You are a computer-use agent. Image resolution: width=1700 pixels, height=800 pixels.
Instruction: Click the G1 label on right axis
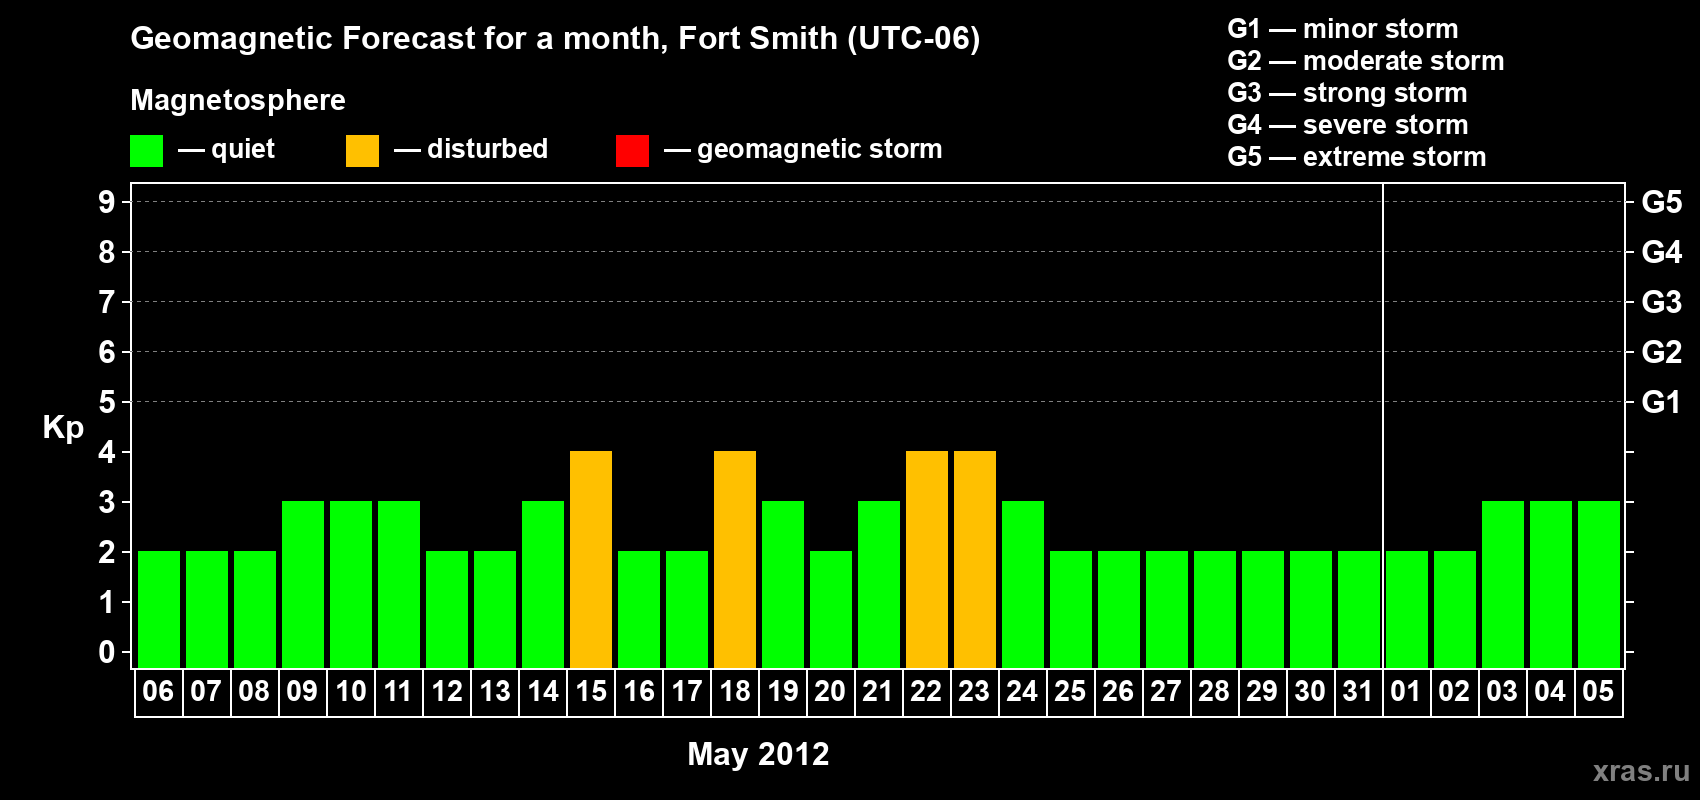click(x=1661, y=402)
